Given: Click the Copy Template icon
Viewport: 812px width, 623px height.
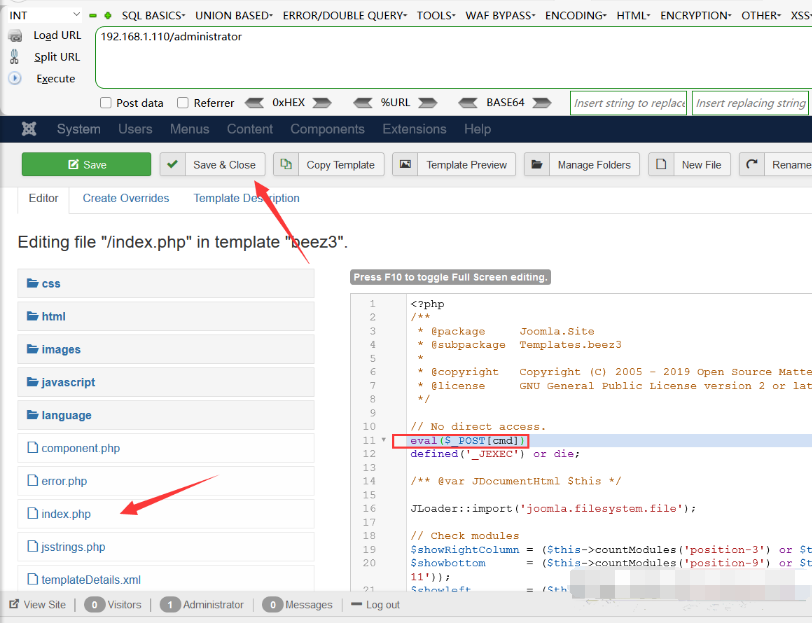Looking at the screenshot, I should pyautogui.click(x=286, y=164).
